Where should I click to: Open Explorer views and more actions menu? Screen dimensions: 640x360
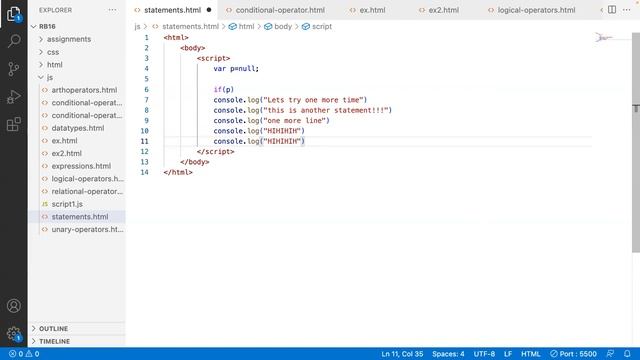click(112, 10)
